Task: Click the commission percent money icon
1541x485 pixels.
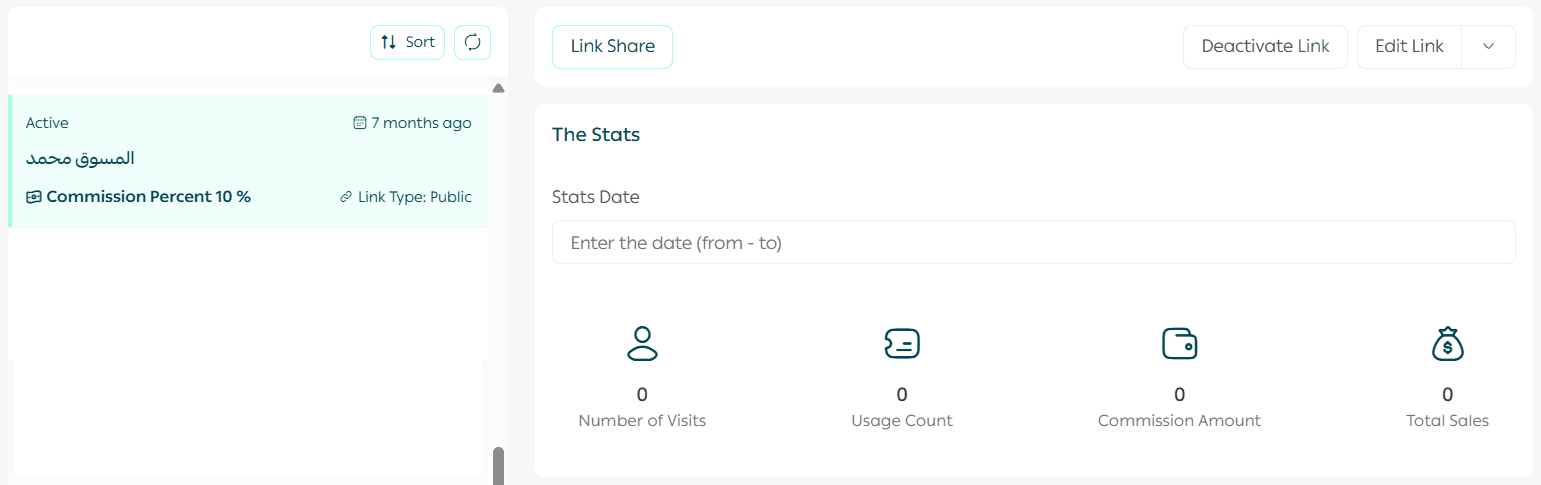Action: [34, 197]
